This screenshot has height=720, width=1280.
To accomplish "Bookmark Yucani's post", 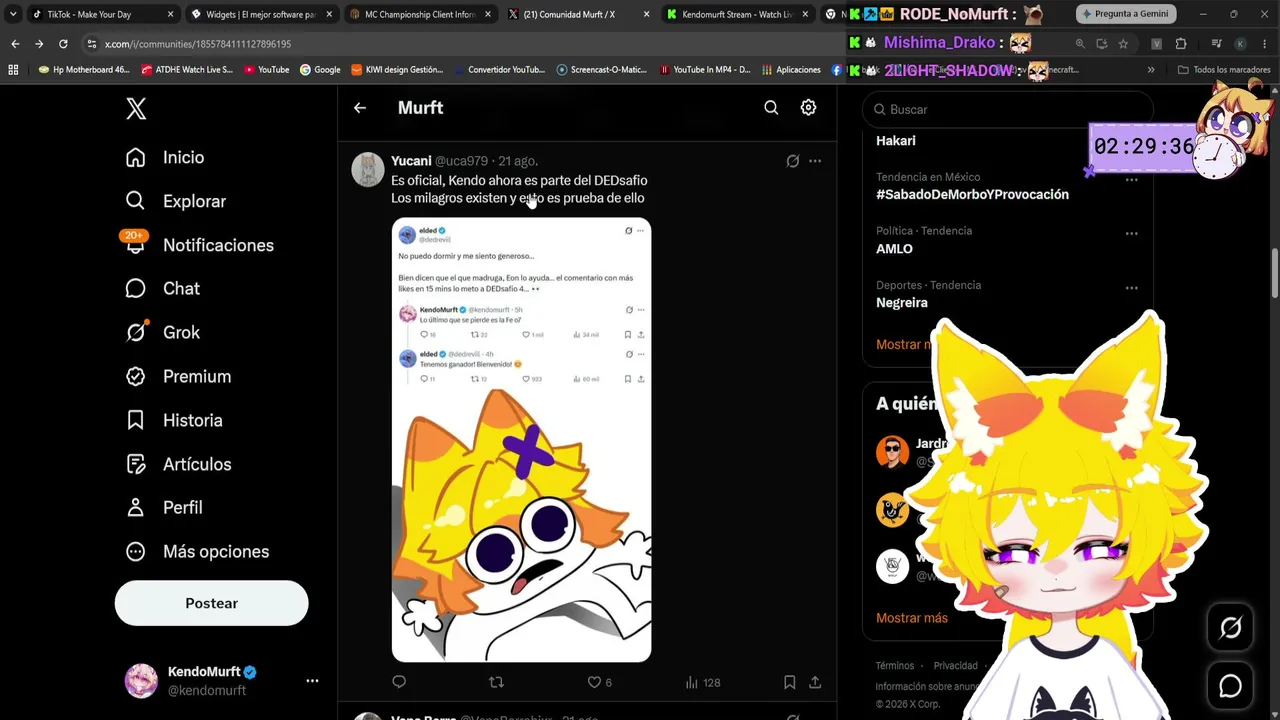I will click(x=789, y=682).
